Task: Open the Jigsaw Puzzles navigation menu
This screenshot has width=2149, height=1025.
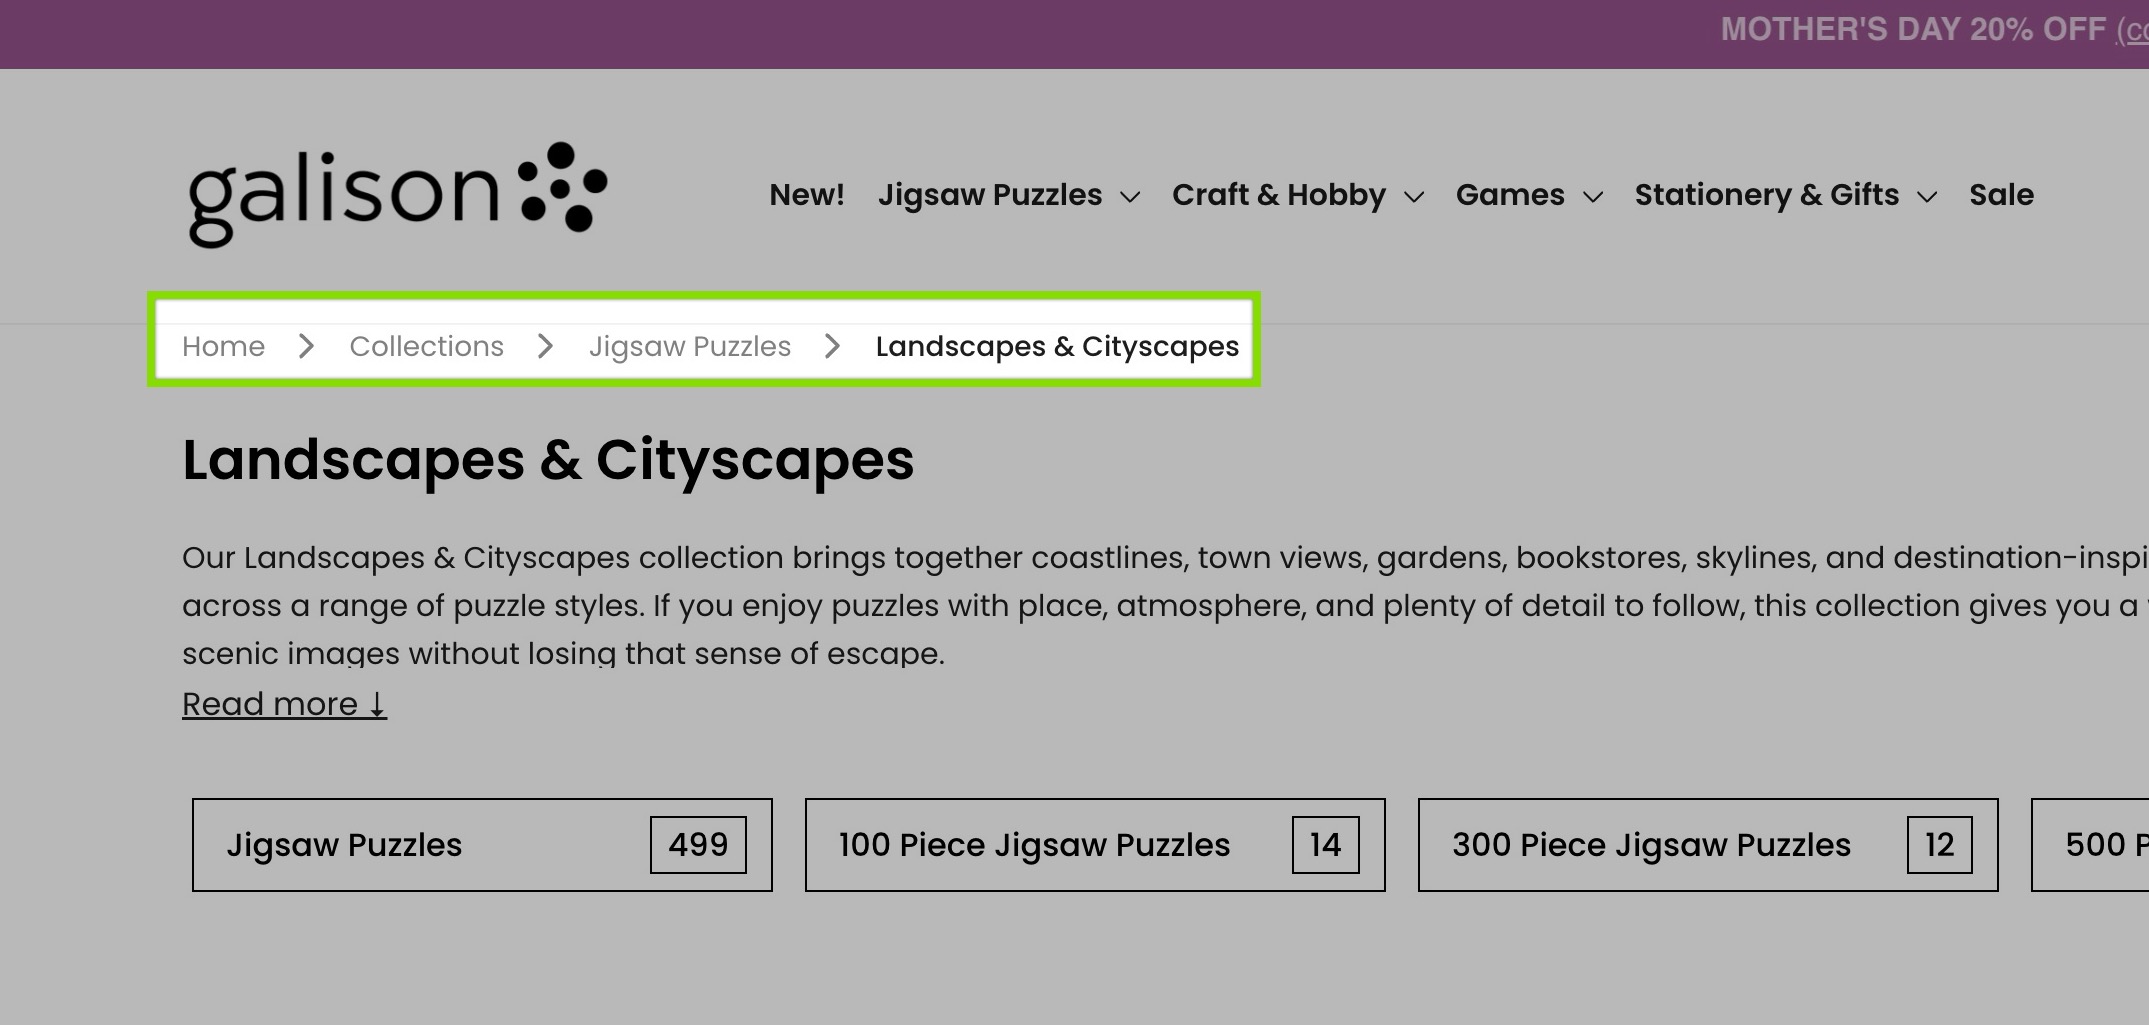Action: (990, 195)
